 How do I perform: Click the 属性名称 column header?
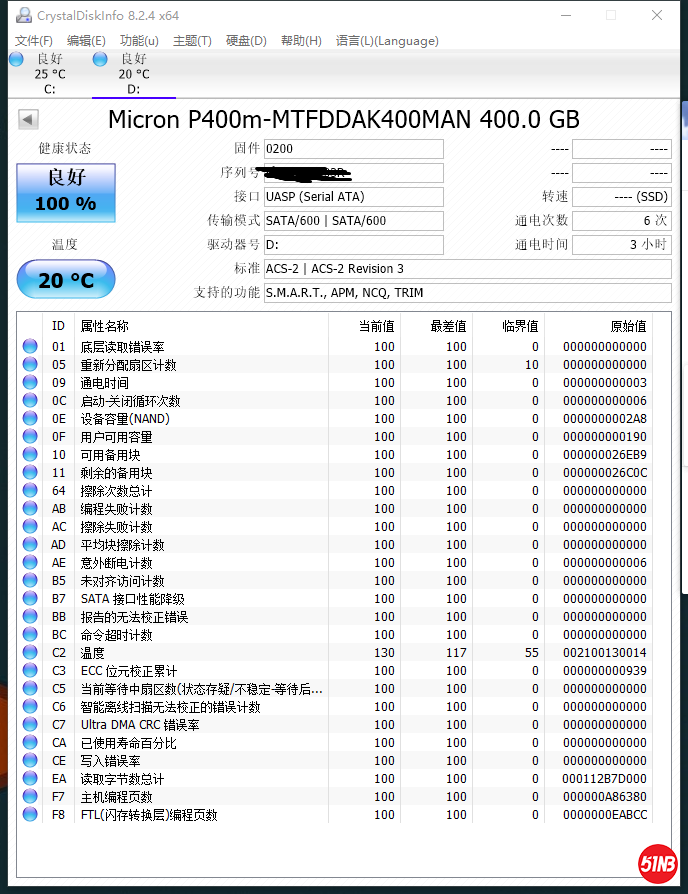point(105,326)
